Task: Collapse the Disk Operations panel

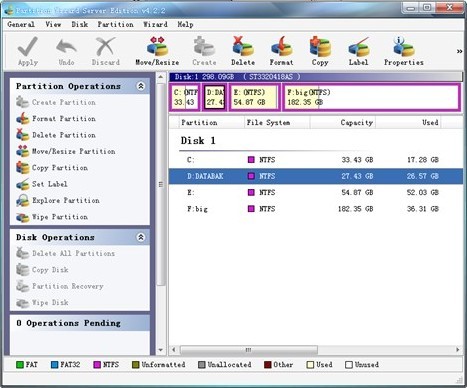Action: click(x=141, y=237)
